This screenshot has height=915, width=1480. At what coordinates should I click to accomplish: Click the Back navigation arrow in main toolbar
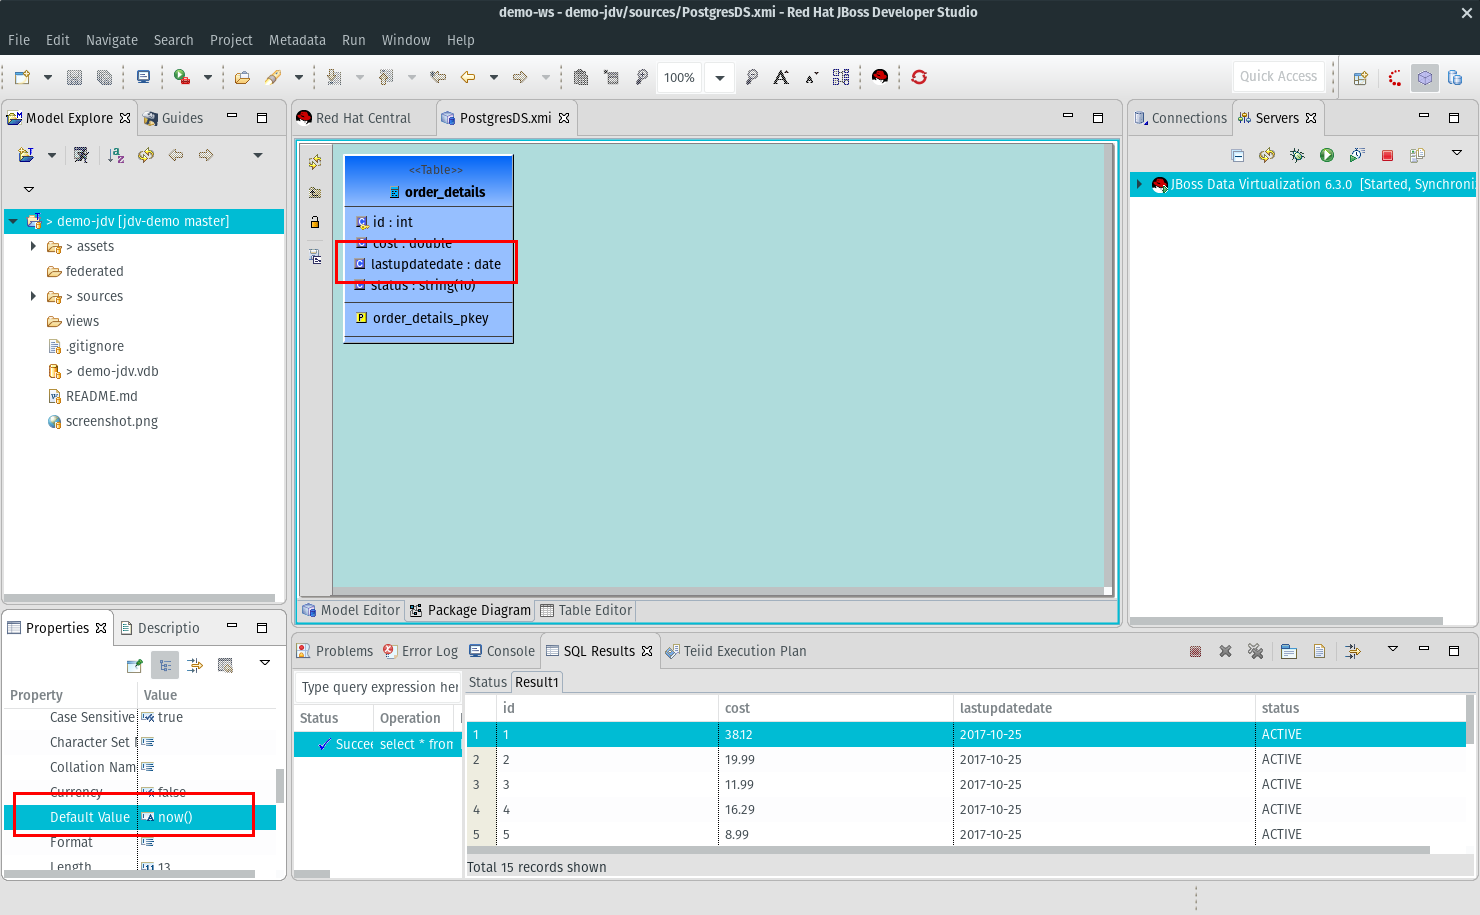coord(468,77)
